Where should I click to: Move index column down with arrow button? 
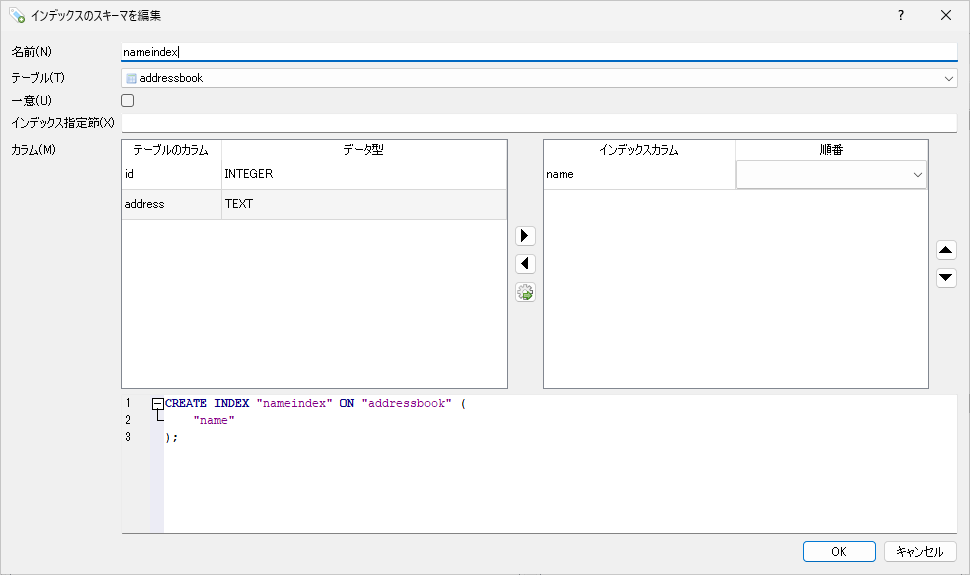click(946, 278)
